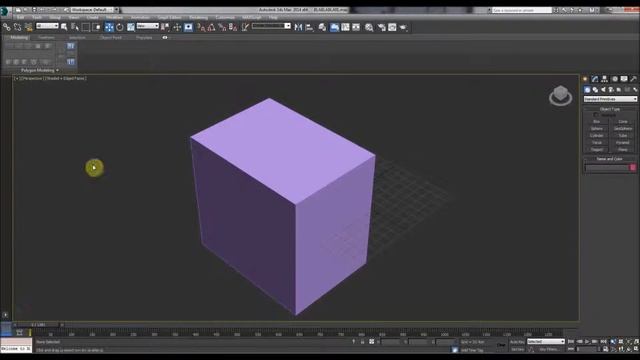The image size is (640, 360).
Task: Pick the Rectangular Selection Region tool
Action: tap(86, 27)
